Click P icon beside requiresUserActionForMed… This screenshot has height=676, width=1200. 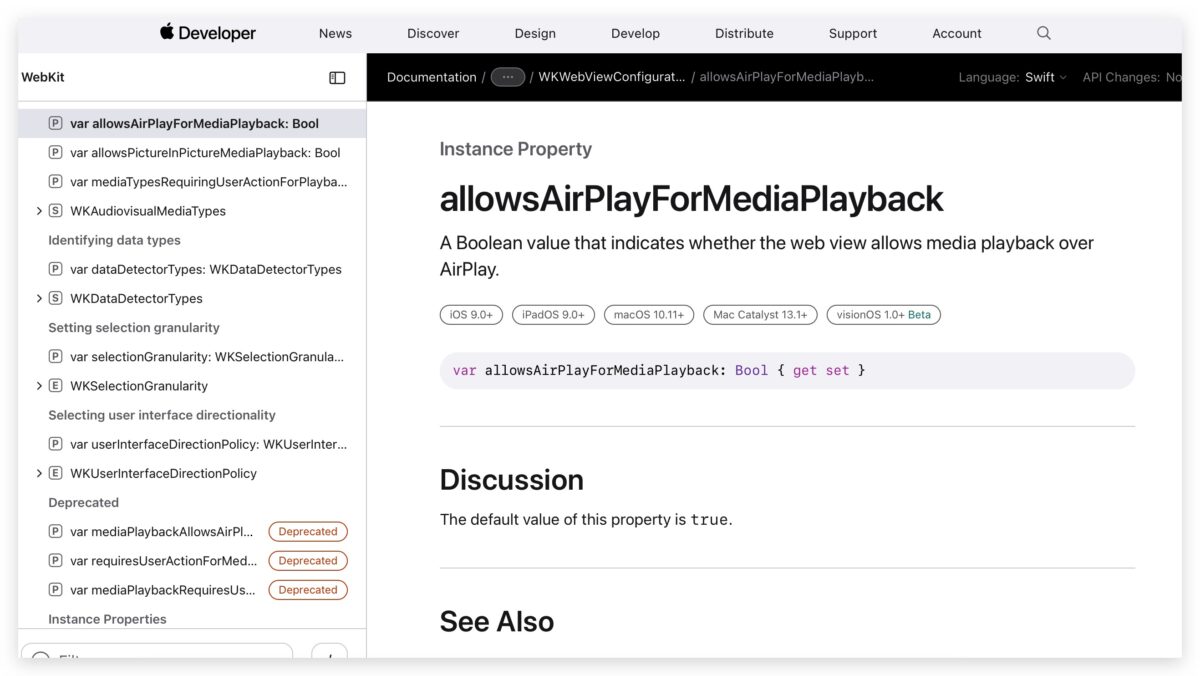tap(56, 561)
